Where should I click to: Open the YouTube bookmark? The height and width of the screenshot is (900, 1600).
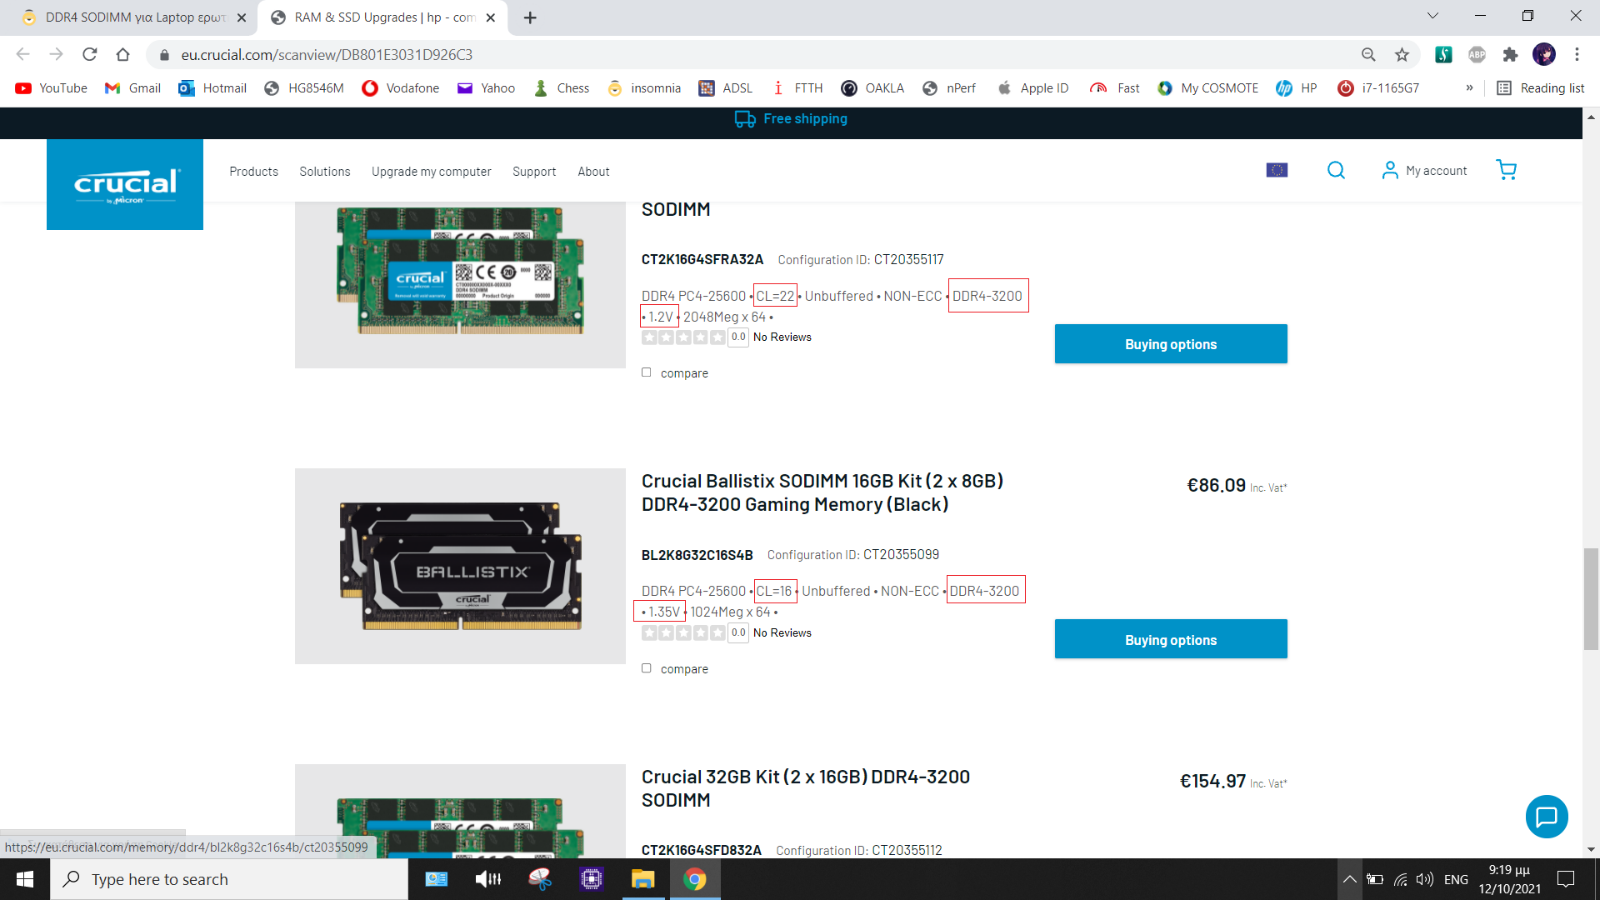pyautogui.click(x=52, y=88)
